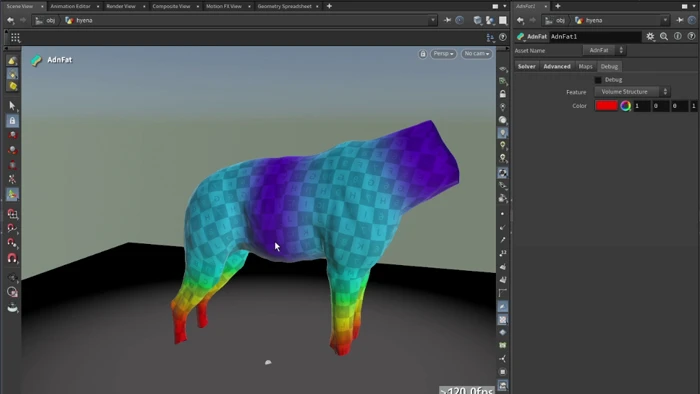Switch to the Render View tab
The width and height of the screenshot is (700, 394).
click(121, 6)
